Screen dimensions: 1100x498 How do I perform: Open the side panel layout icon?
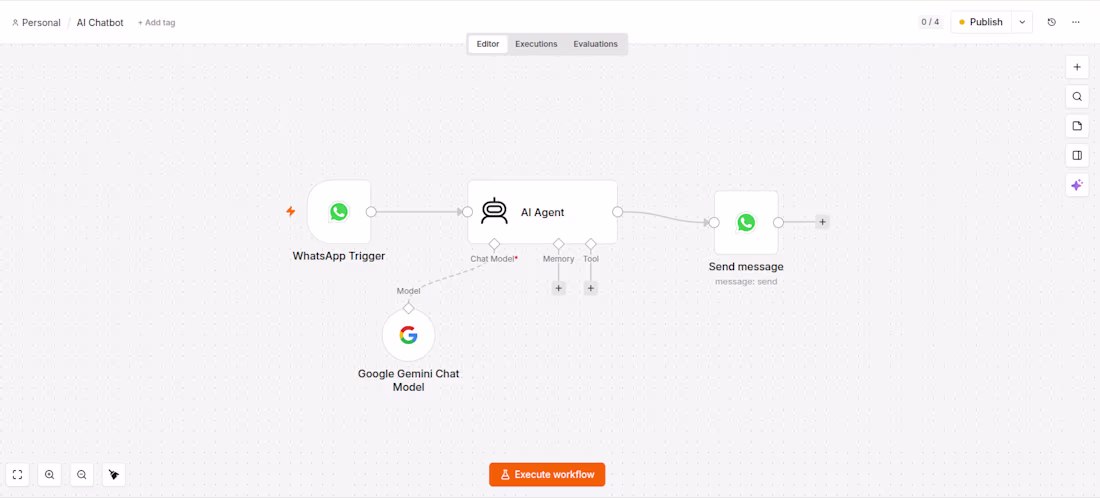click(1077, 156)
